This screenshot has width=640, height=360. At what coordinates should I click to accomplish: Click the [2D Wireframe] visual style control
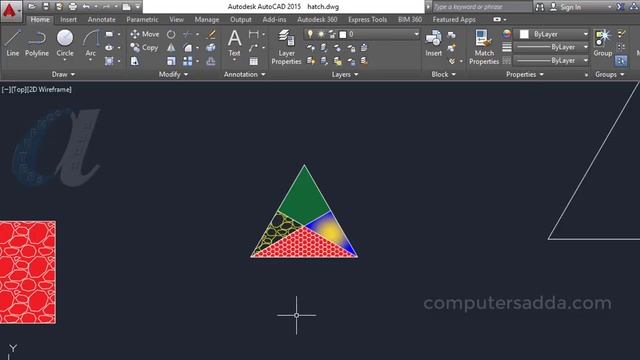tap(49, 89)
